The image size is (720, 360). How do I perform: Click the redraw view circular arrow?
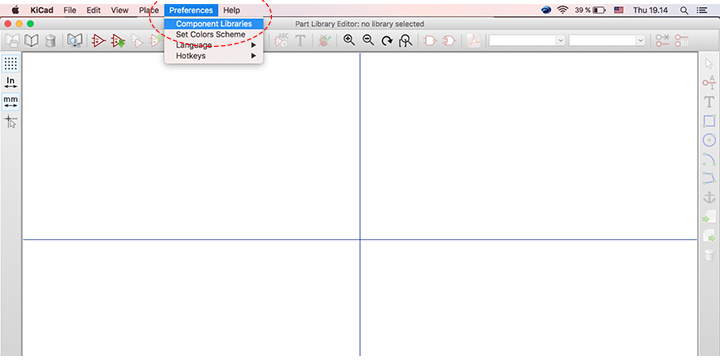(387, 41)
